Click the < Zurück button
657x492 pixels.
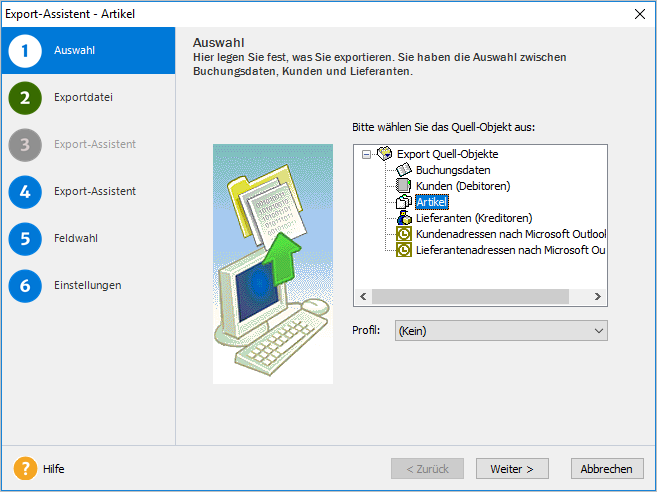click(427, 469)
